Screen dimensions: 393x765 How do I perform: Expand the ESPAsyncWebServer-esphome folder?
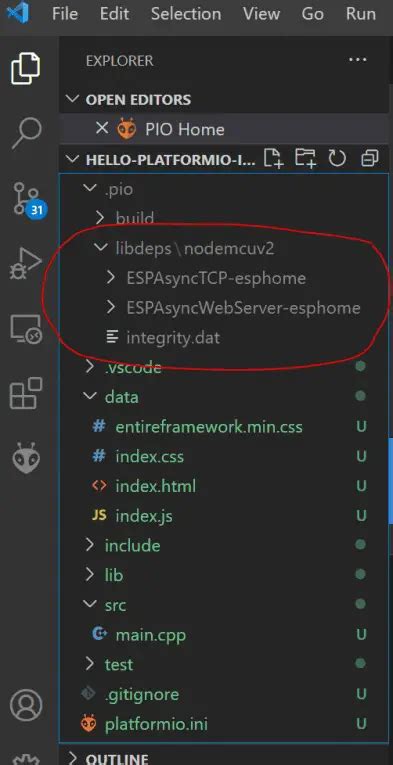click(111, 308)
